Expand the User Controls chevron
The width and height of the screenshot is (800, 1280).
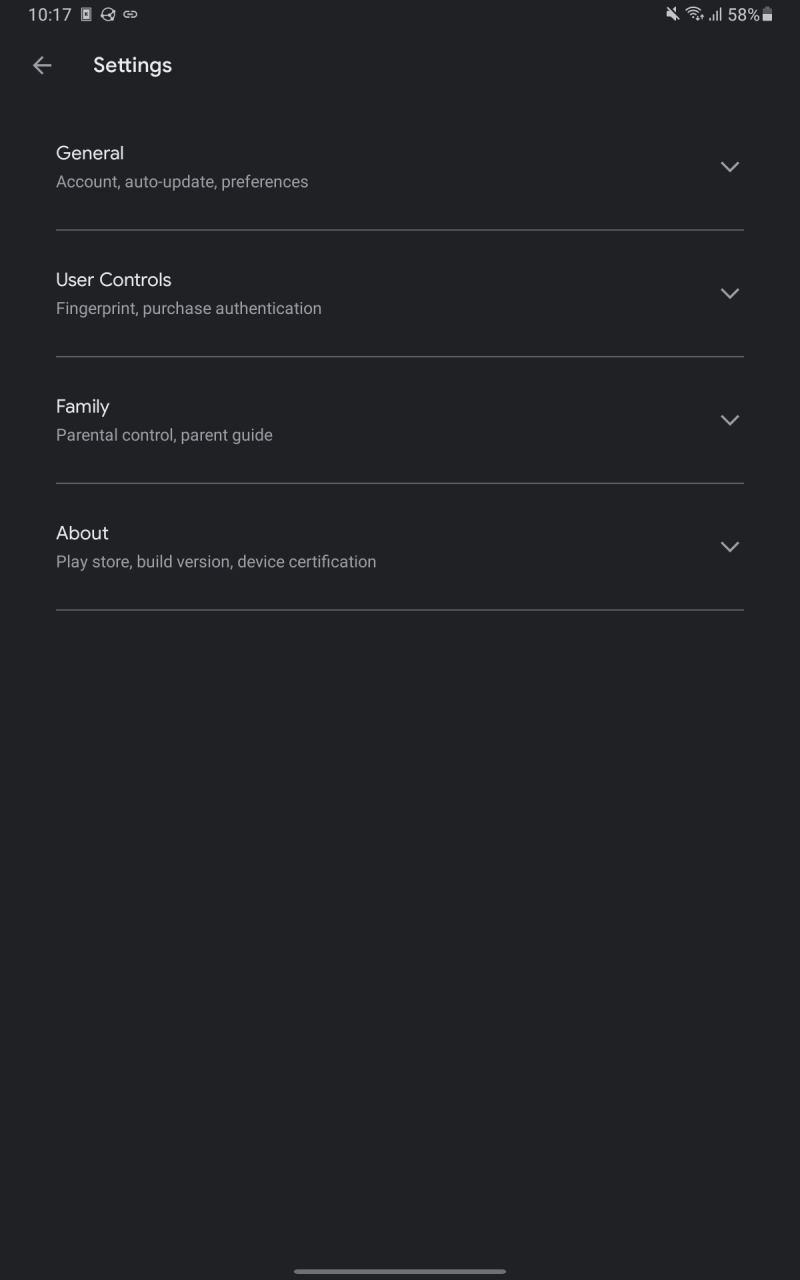[730, 293]
